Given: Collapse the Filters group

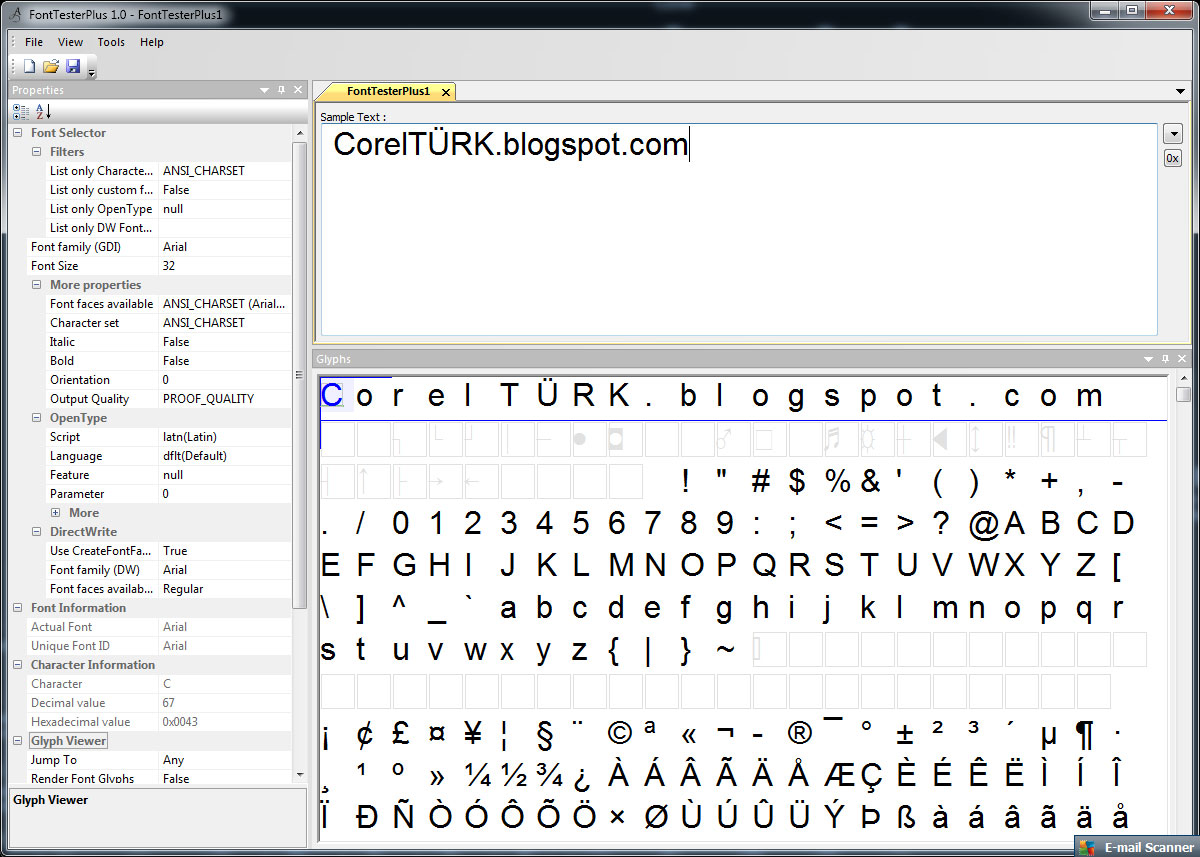Looking at the screenshot, I should [37, 152].
